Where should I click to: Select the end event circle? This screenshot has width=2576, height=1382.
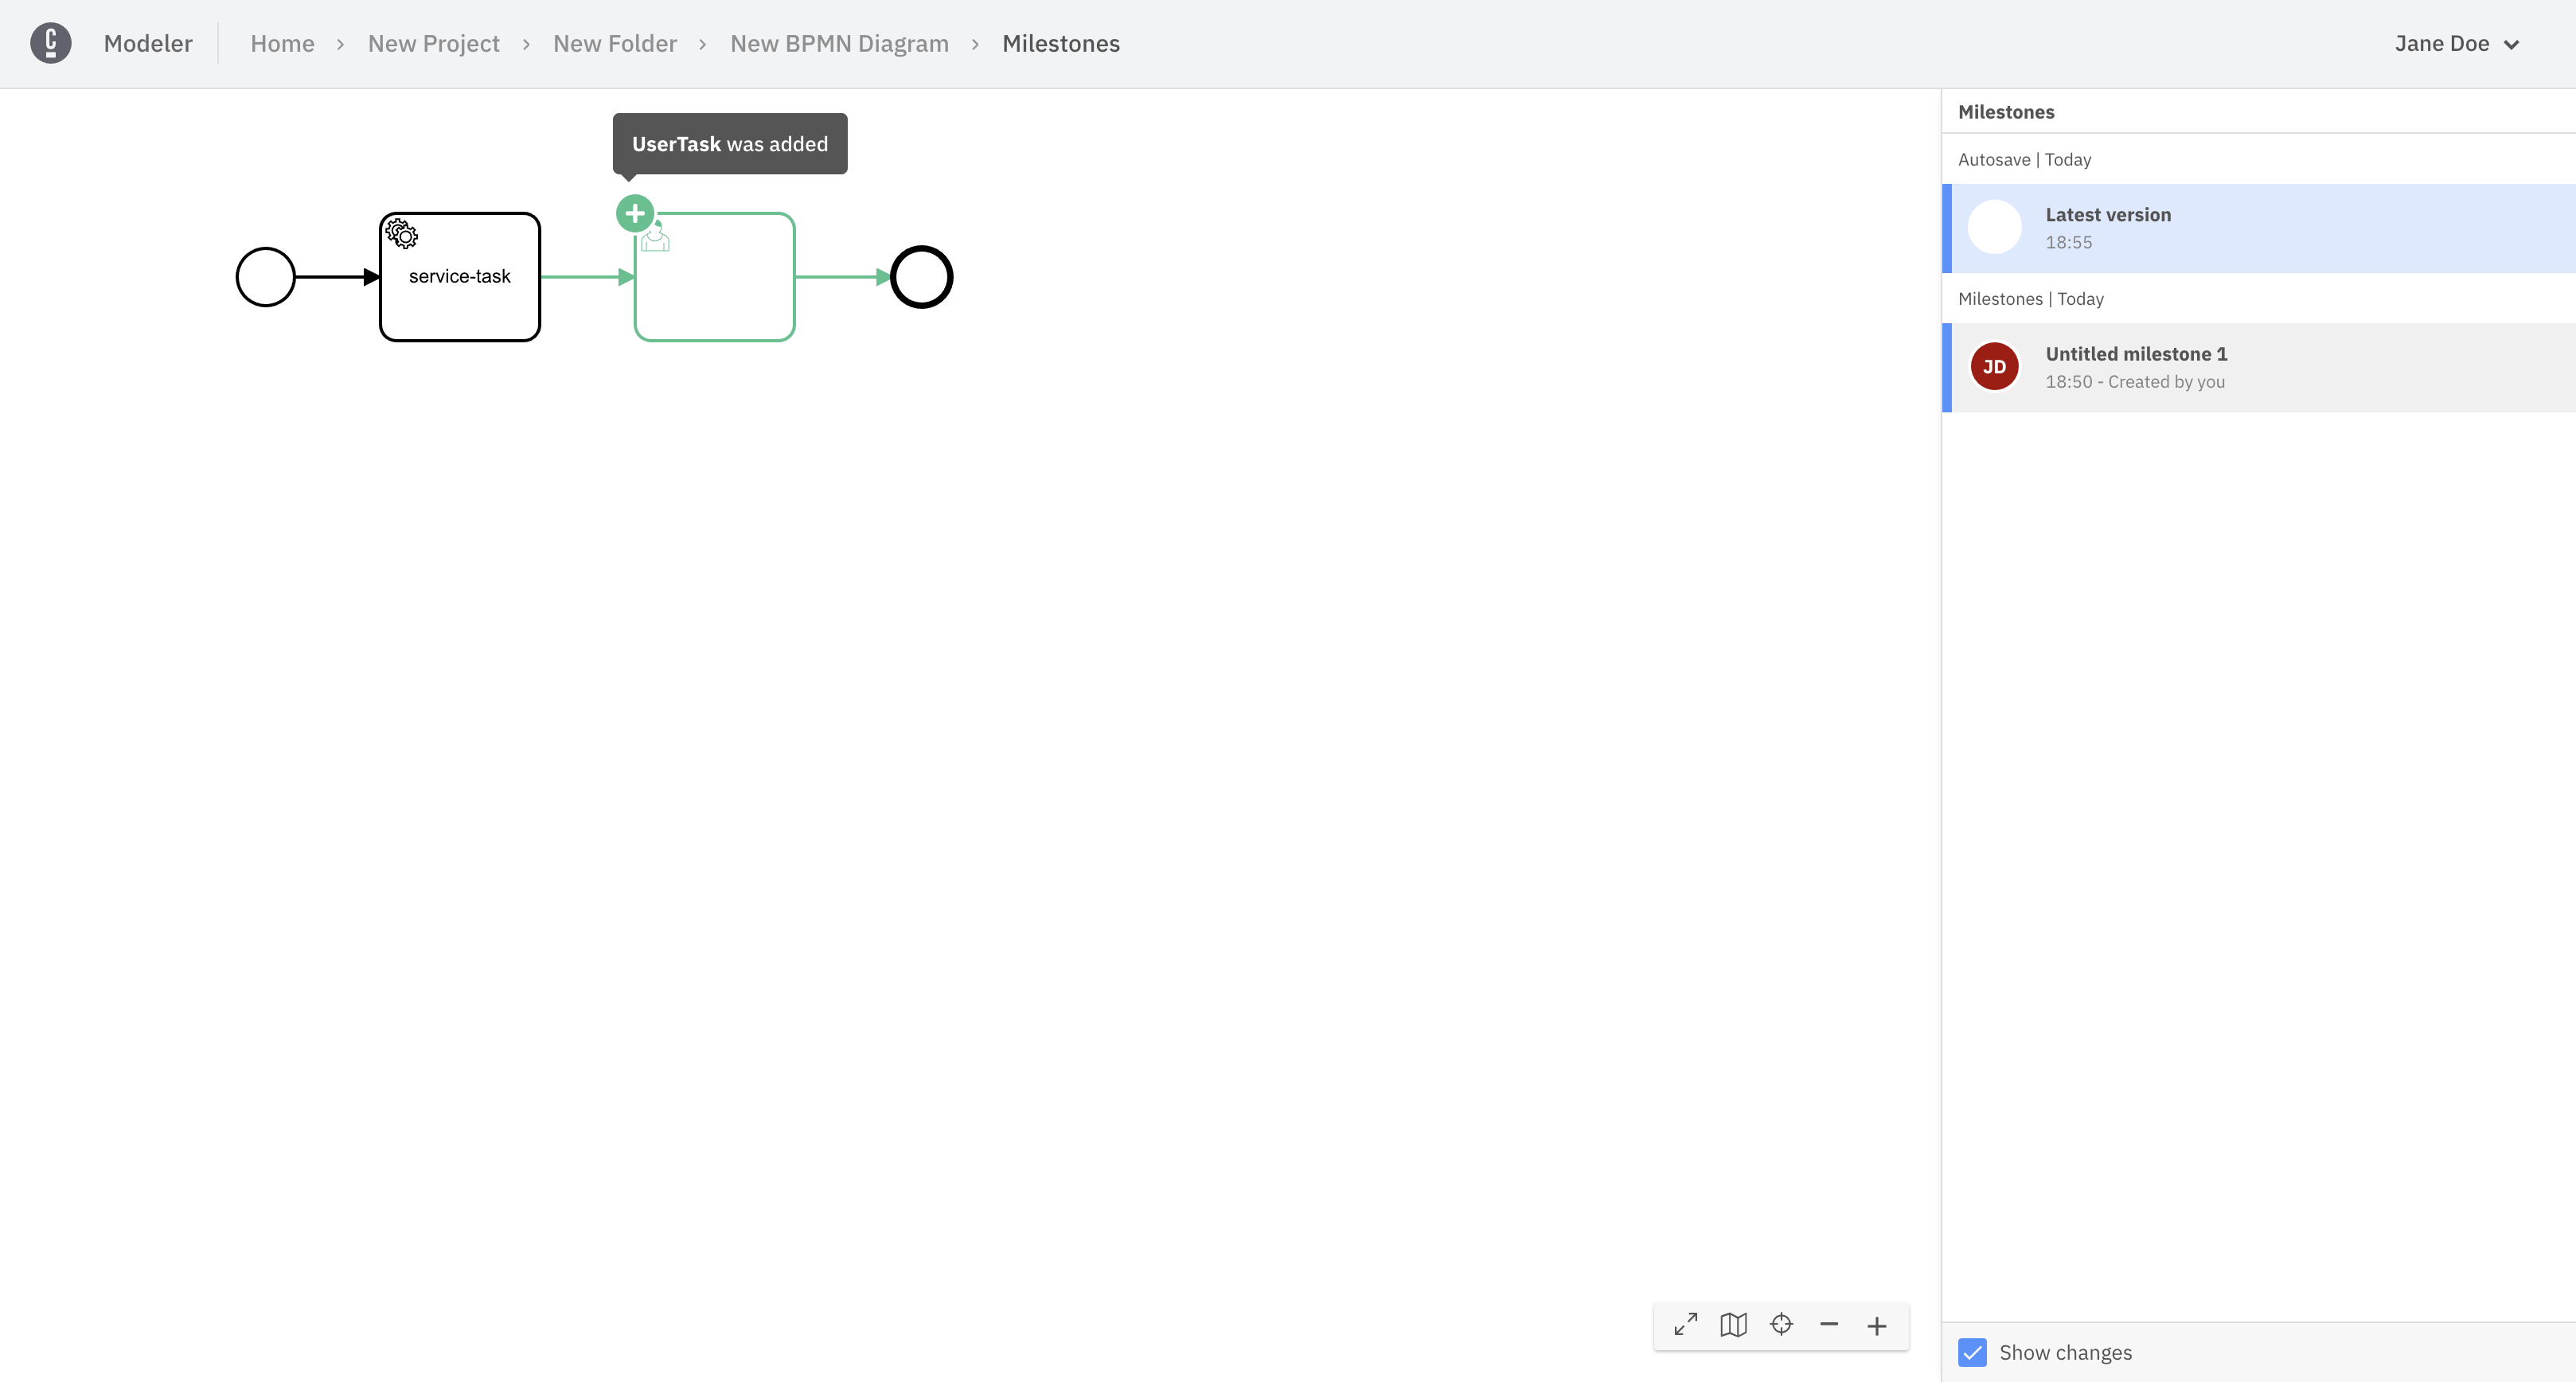(x=921, y=277)
